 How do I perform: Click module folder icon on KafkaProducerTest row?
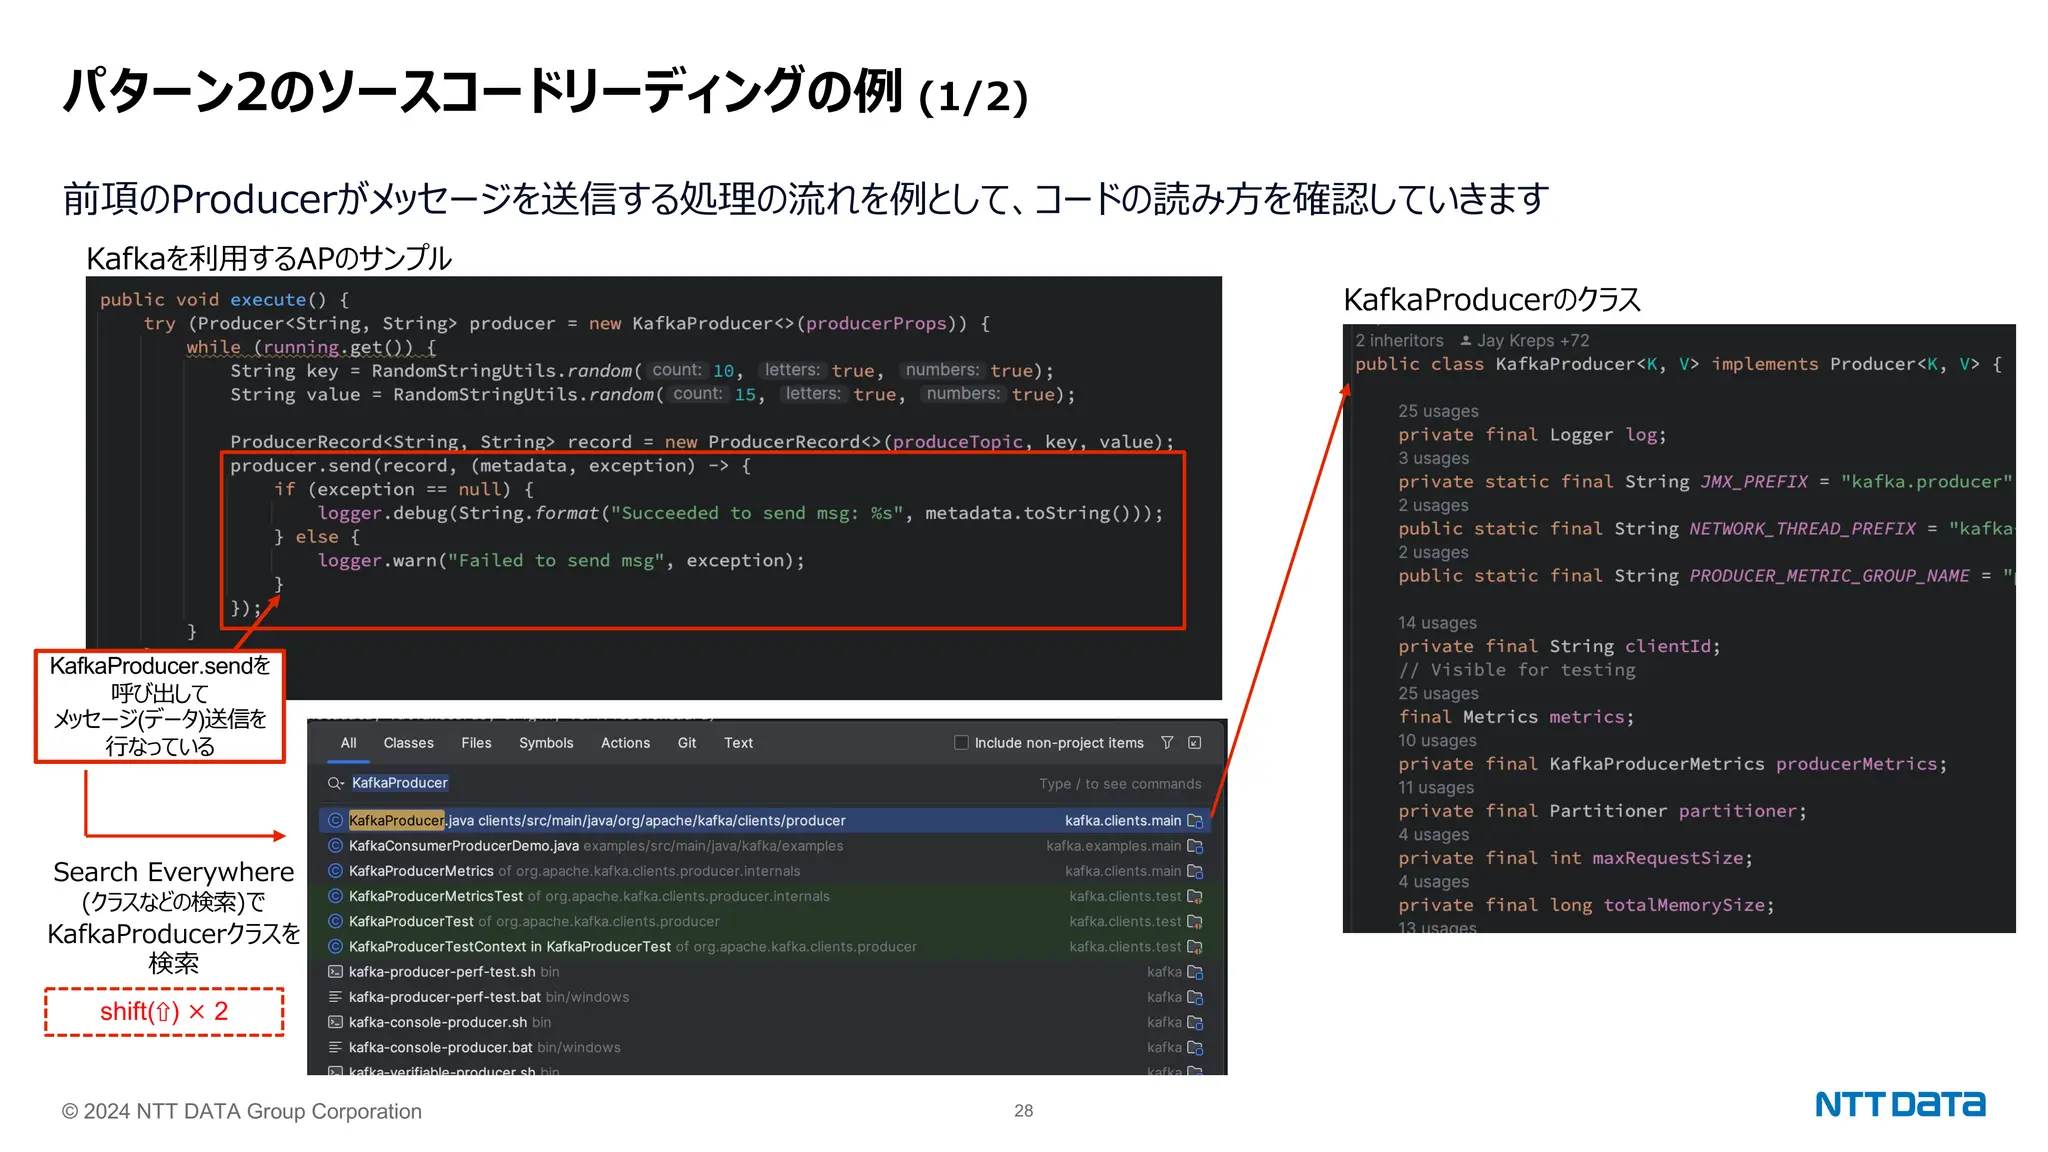[1195, 922]
